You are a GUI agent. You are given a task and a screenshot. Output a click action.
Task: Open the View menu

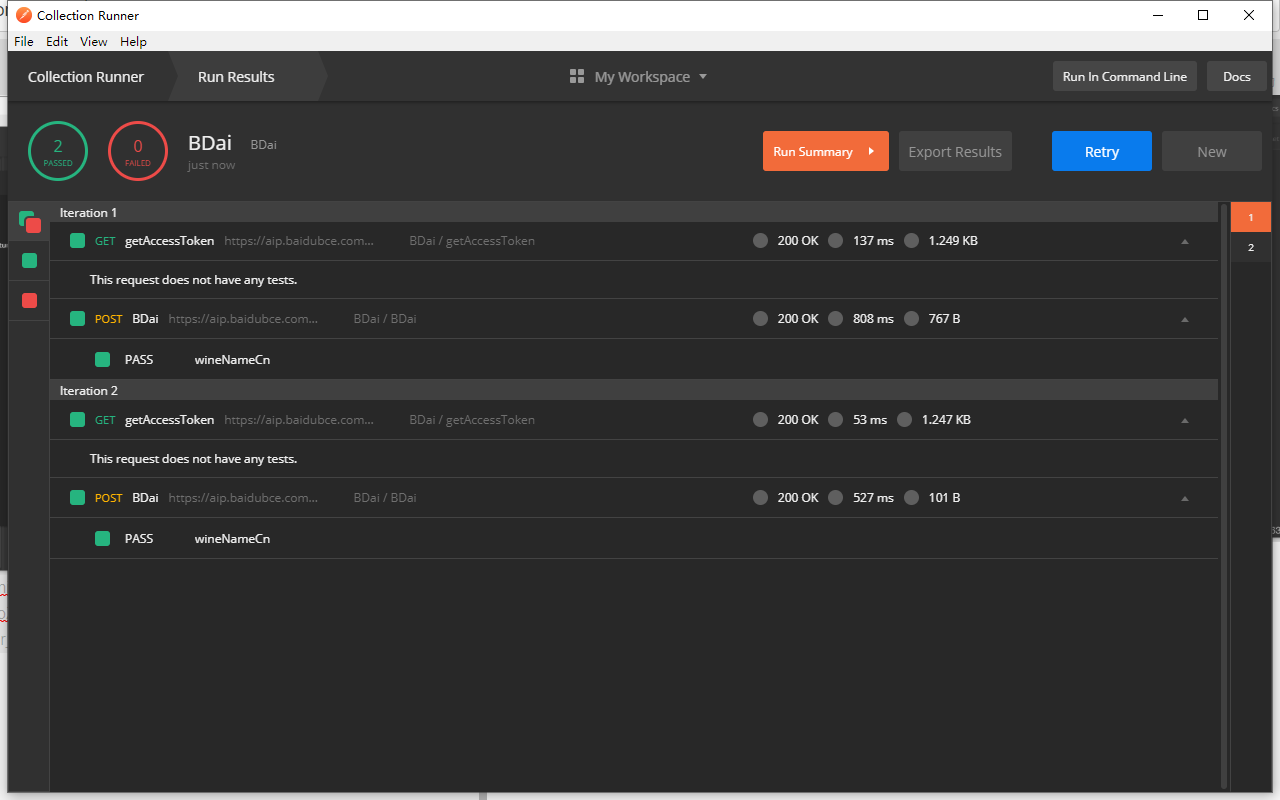(x=94, y=41)
